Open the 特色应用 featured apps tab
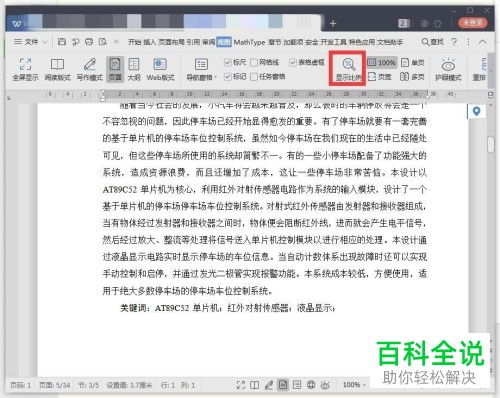Image resolution: width=500 pixels, height=398 pixels. tap(362, 42)
